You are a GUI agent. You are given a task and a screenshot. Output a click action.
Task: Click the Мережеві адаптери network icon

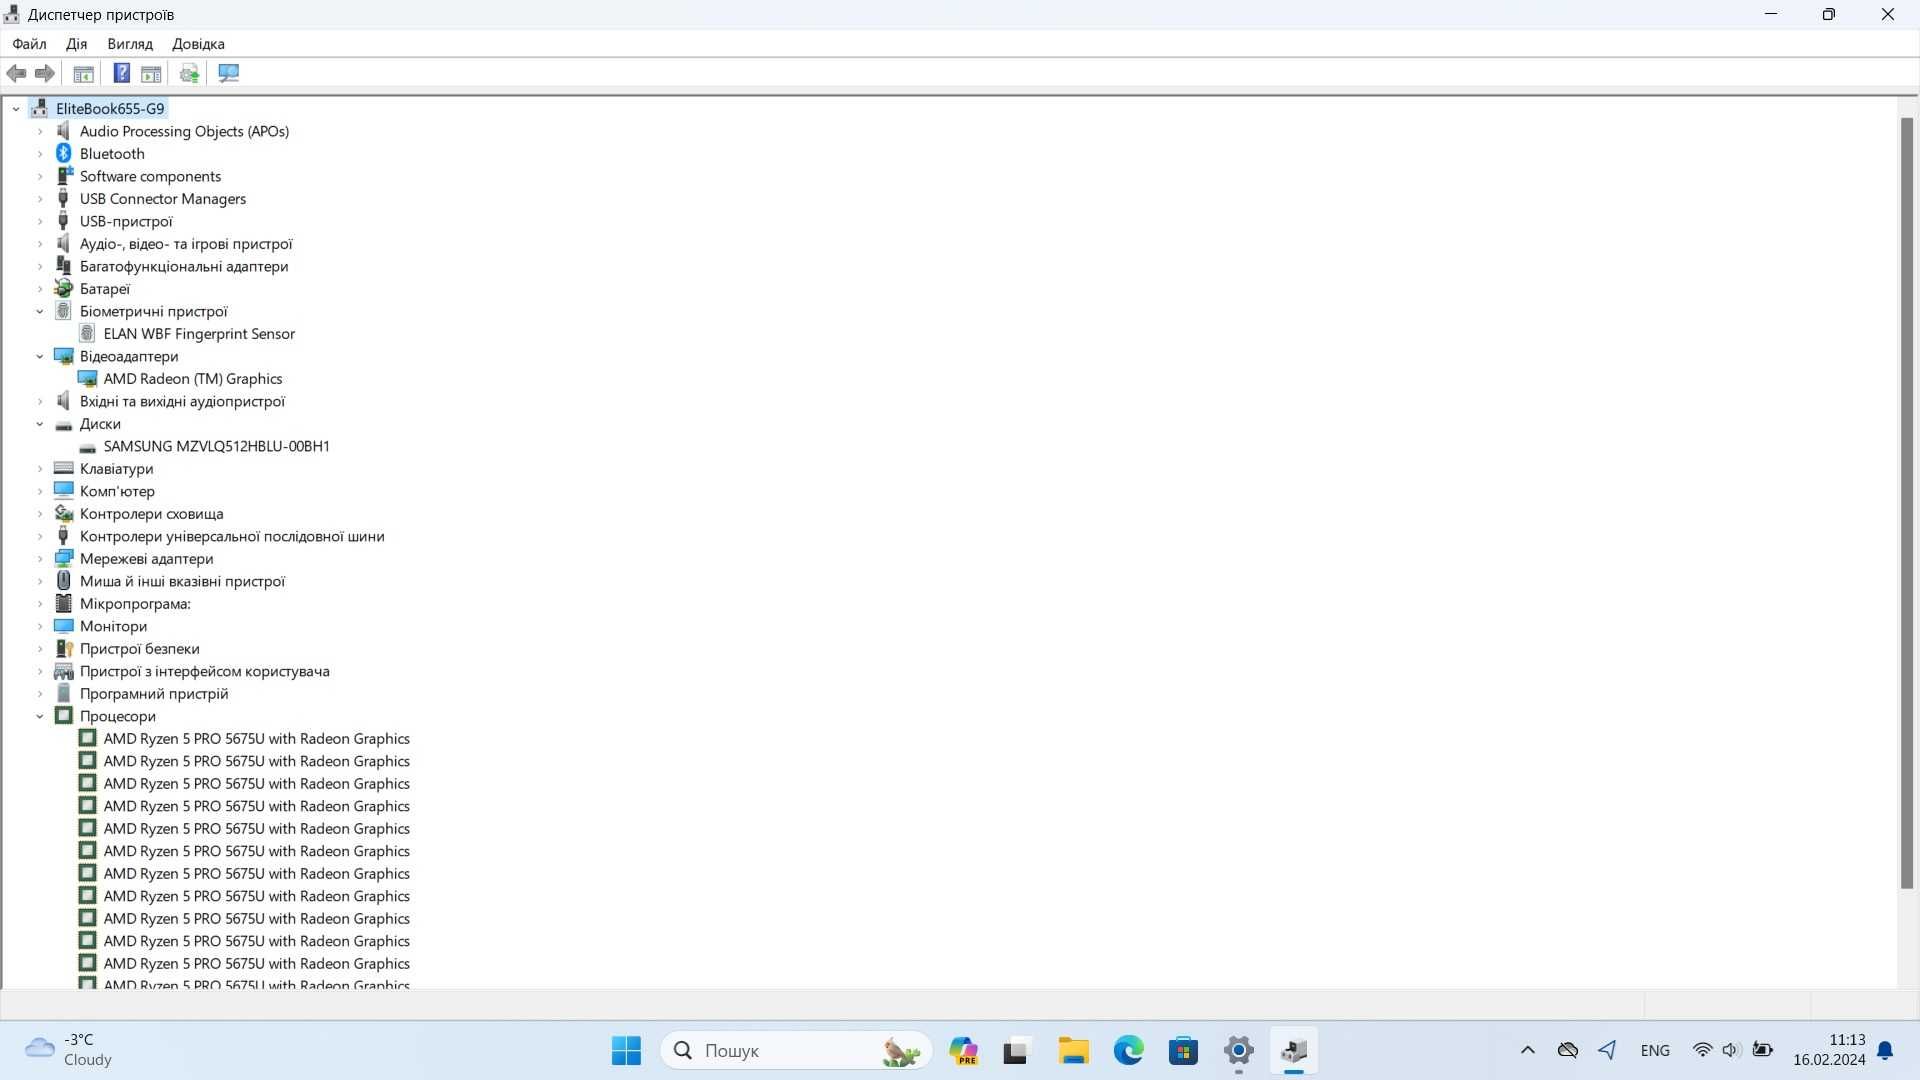(x=63, y=558)
